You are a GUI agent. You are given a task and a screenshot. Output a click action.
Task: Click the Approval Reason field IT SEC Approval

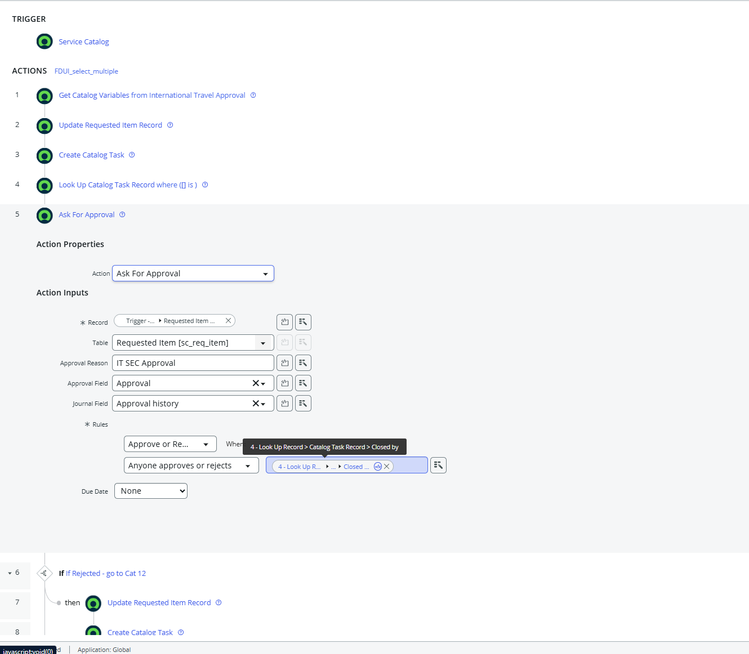193,363
